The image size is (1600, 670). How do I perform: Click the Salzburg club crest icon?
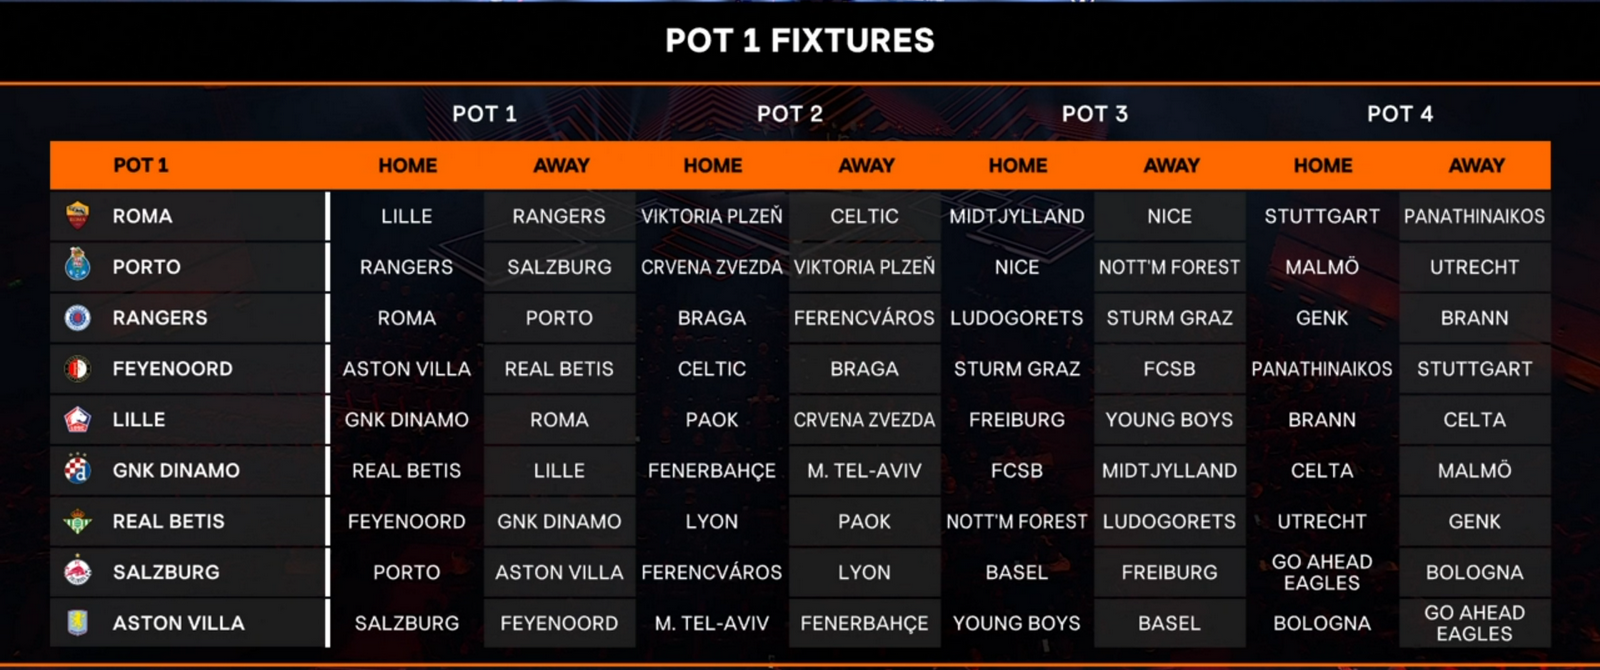pyautogui.click(x=77, y=572)
